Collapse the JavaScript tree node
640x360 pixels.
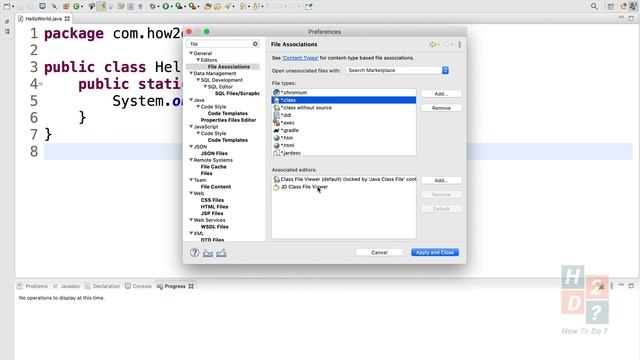click(x=191, y=127)
